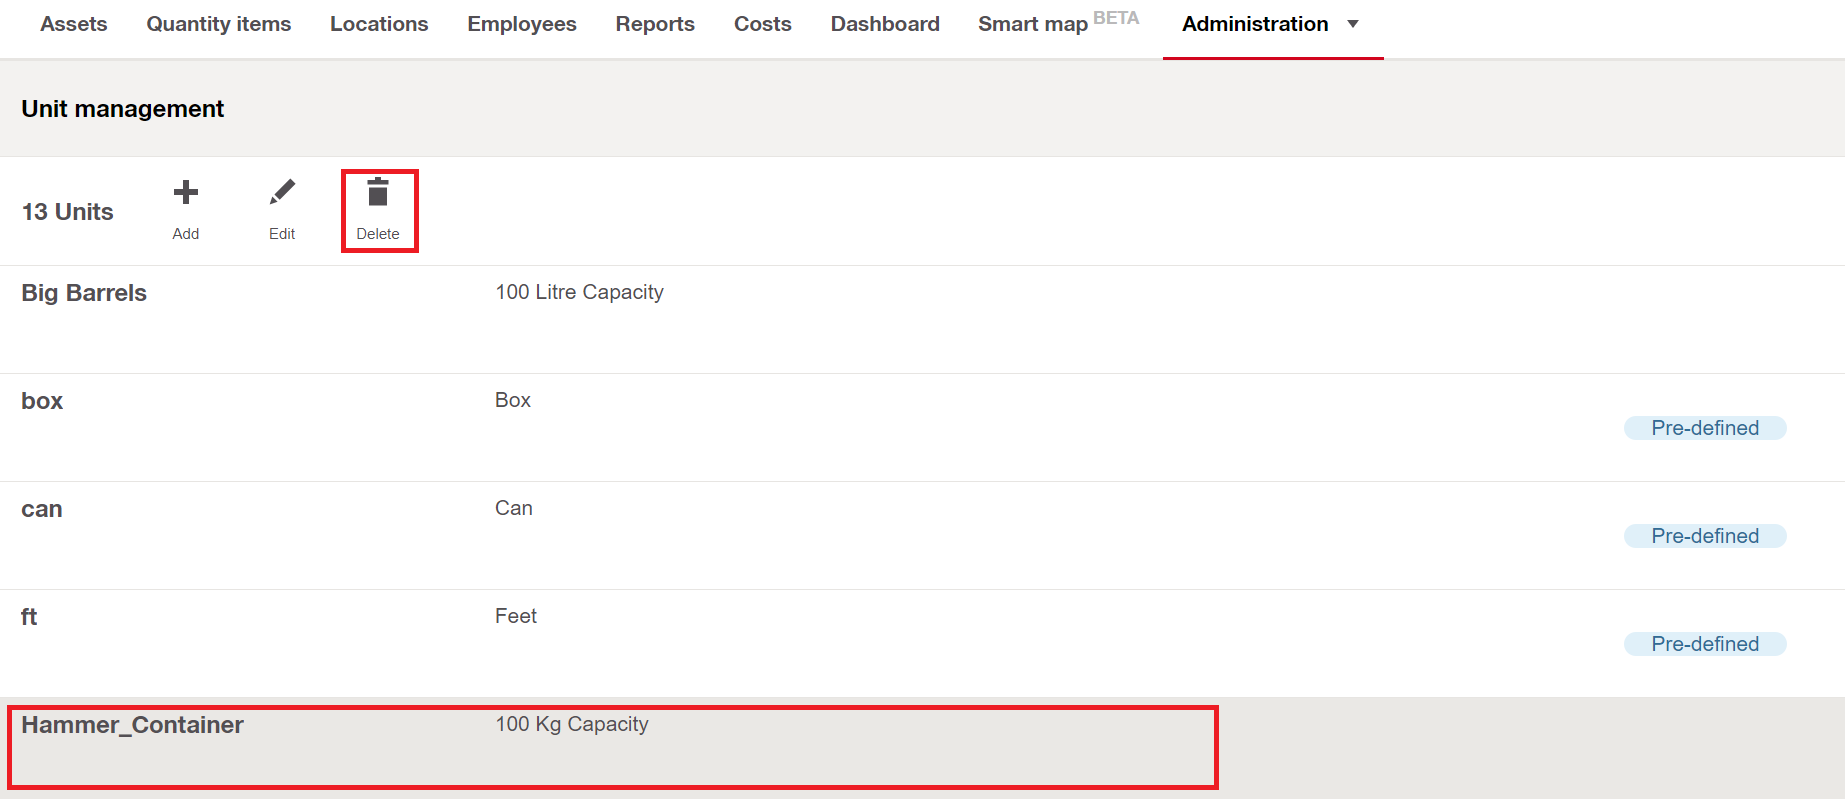
Task: Open the Assets tab
Action: 74,24
